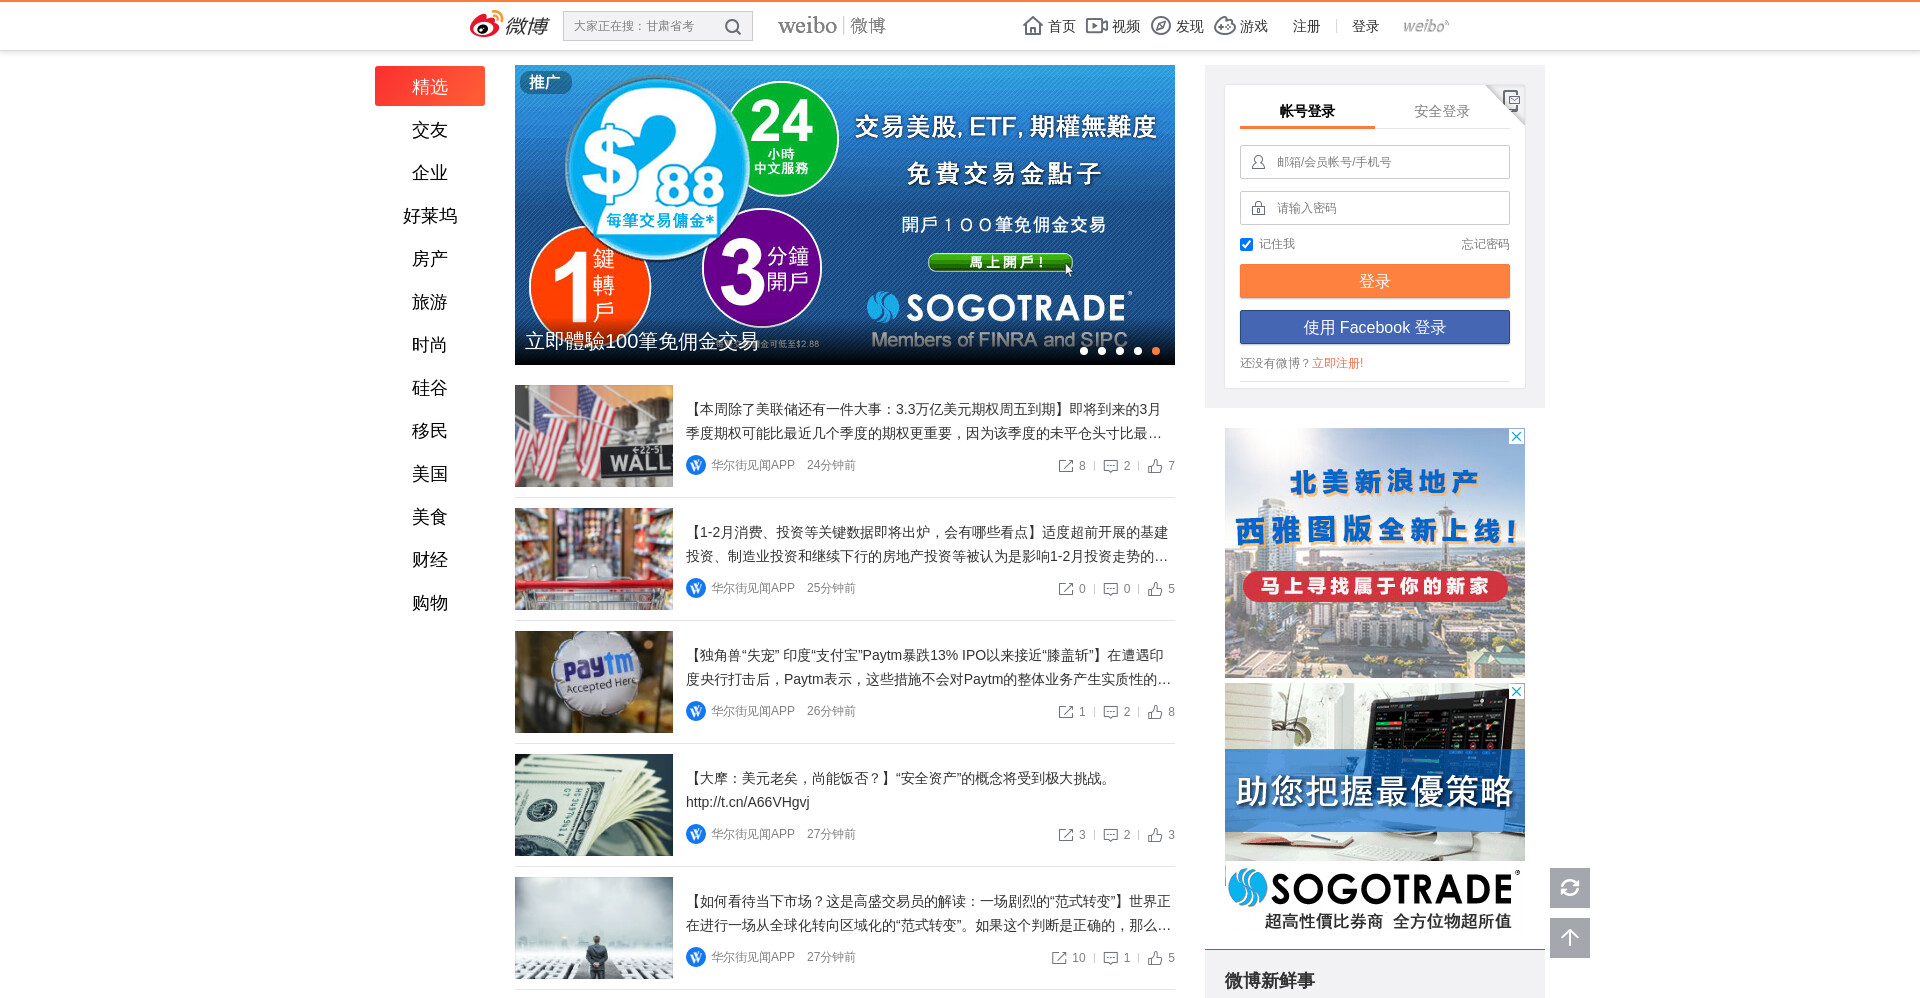Open 好莱坞 category in sidebar
The image size is (1920, 998).
[430, 216]
